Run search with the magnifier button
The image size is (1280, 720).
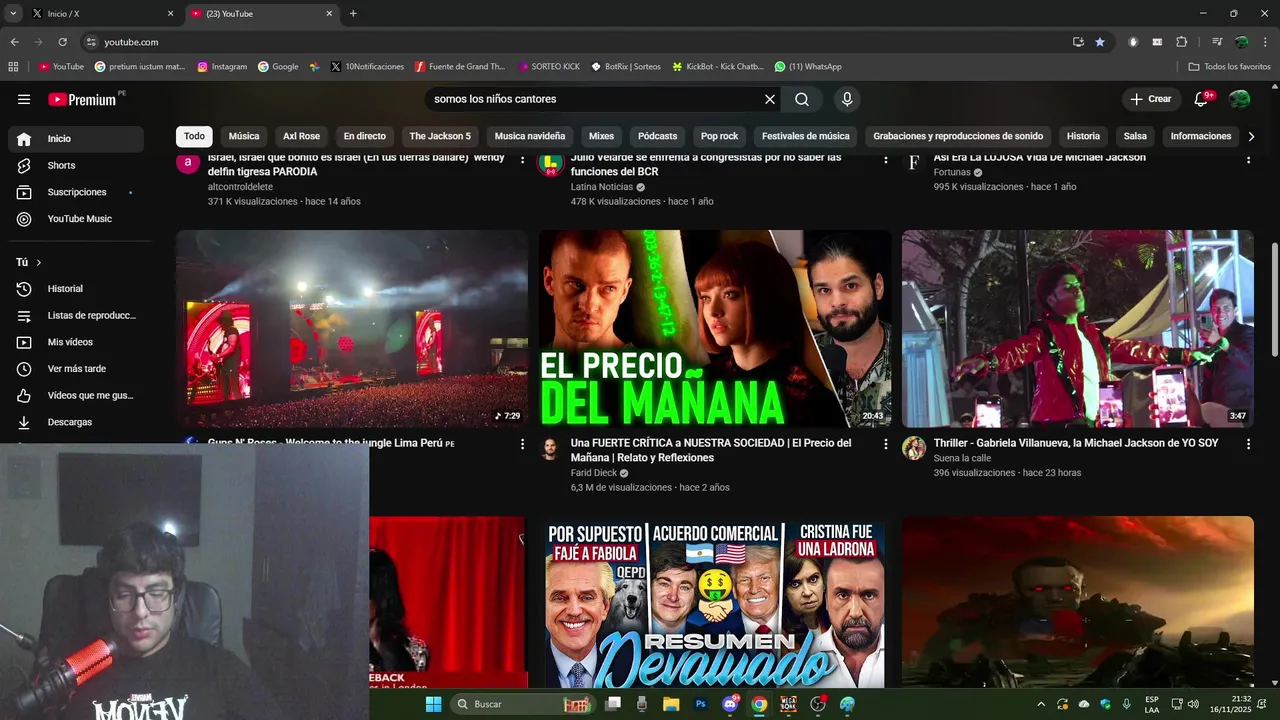coord(802,99)
